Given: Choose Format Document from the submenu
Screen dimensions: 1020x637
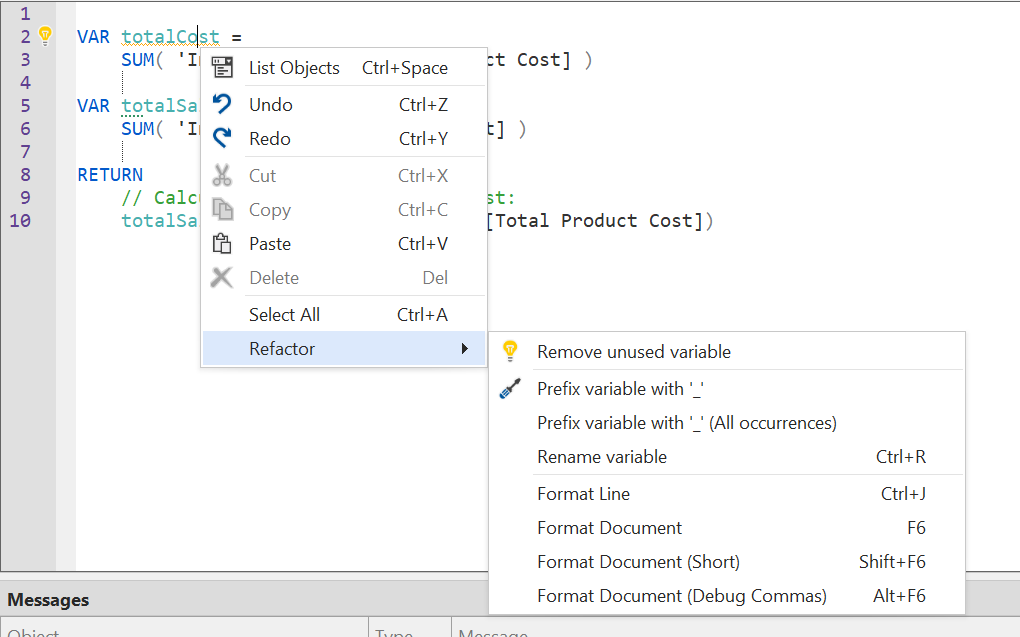Looking at the screenshot, I should click(609, 528).
